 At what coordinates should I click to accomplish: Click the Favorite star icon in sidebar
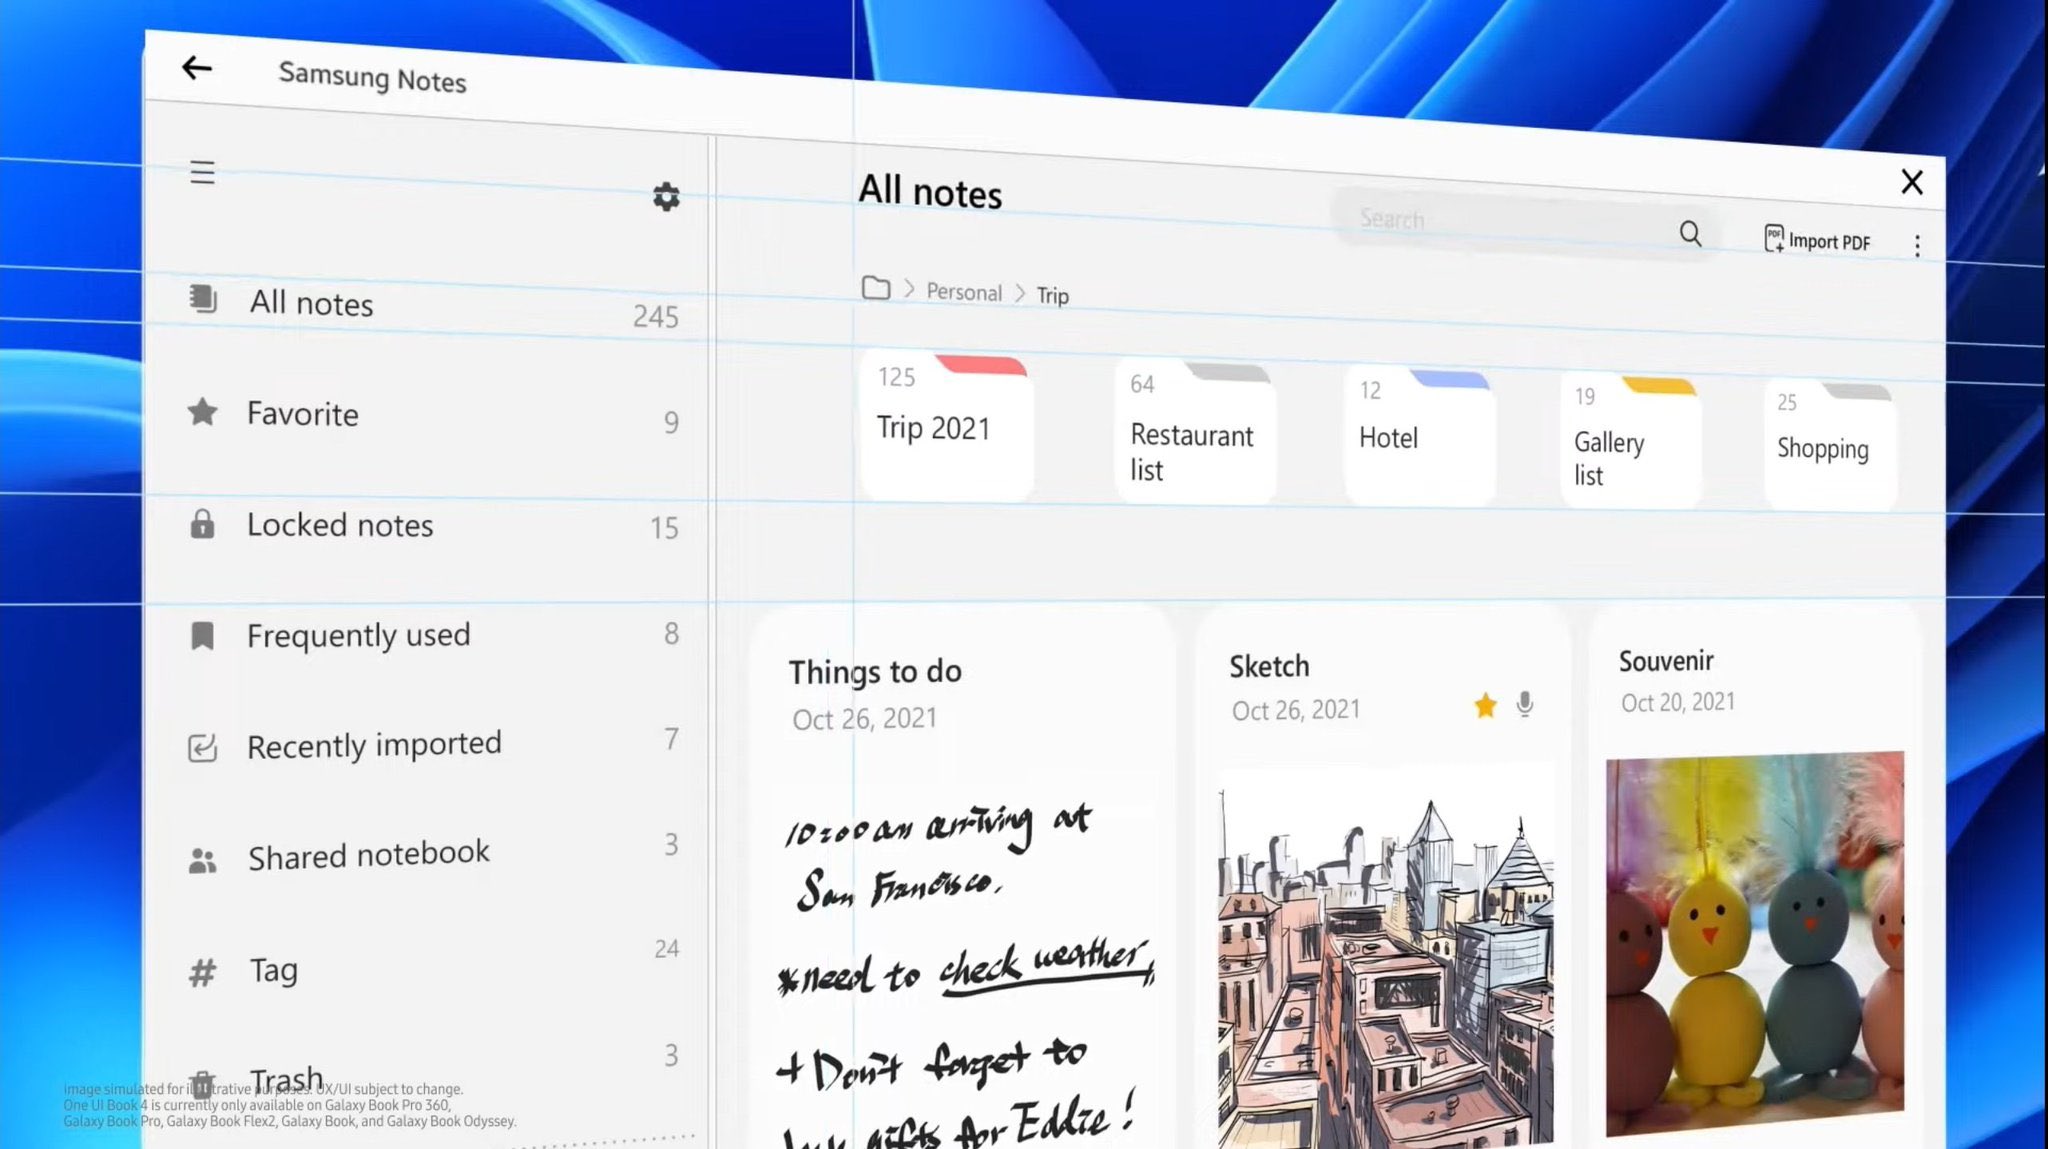203,411
